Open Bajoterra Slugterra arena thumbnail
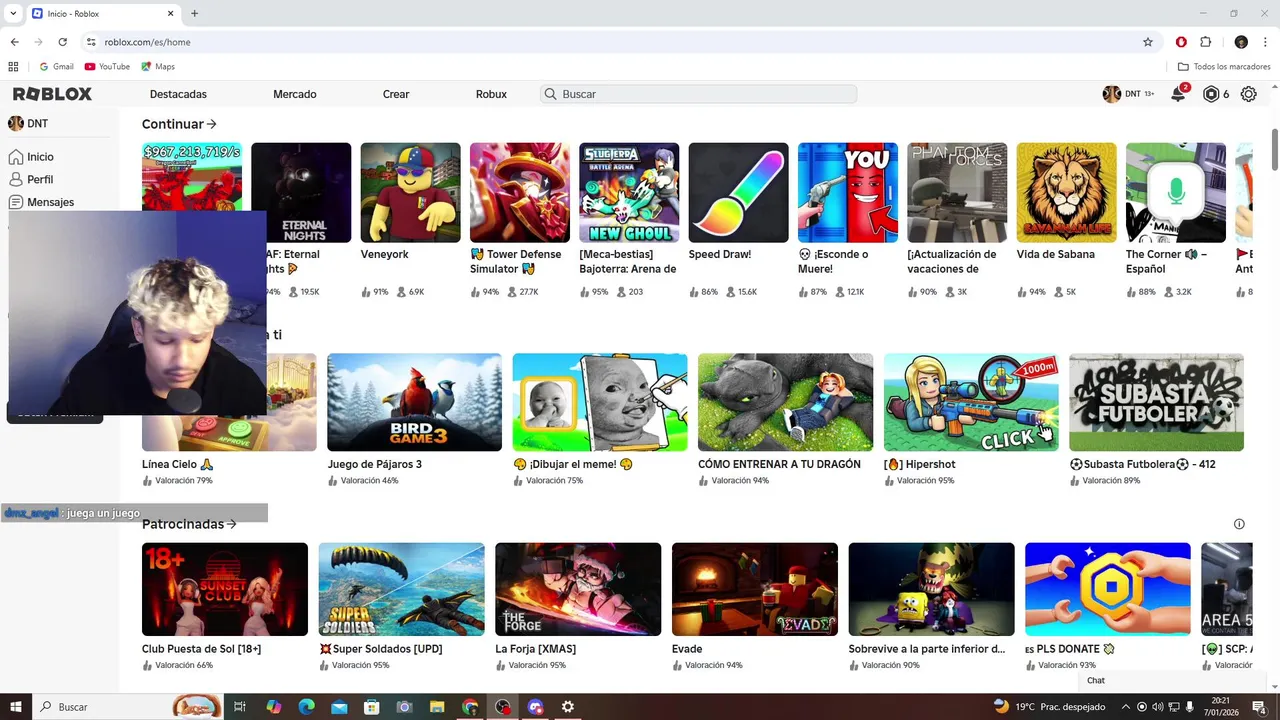1280x720 pixels. (629, 192)
